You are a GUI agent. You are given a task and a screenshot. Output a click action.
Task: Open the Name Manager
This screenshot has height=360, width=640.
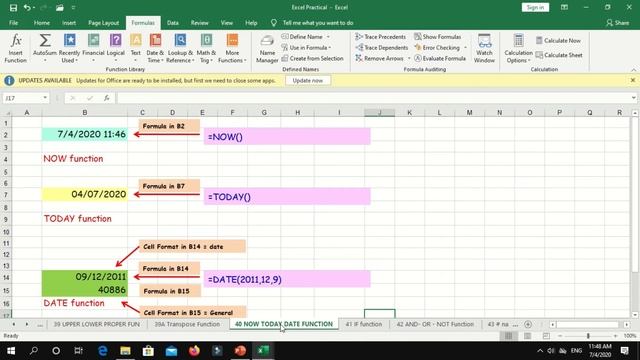(x=267, y=48)
